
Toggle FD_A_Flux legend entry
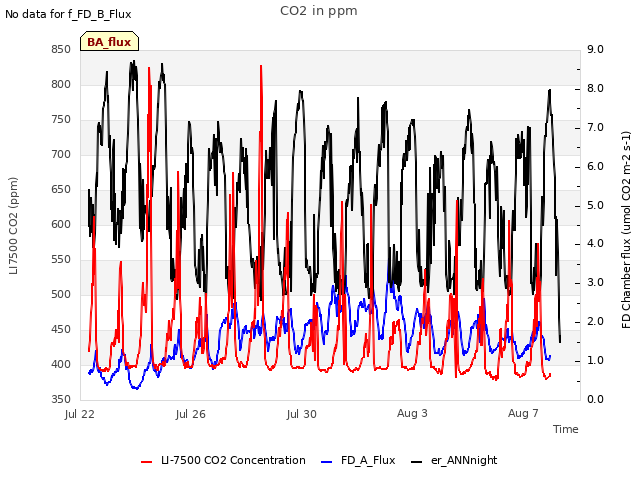click(x=368, y=460)
